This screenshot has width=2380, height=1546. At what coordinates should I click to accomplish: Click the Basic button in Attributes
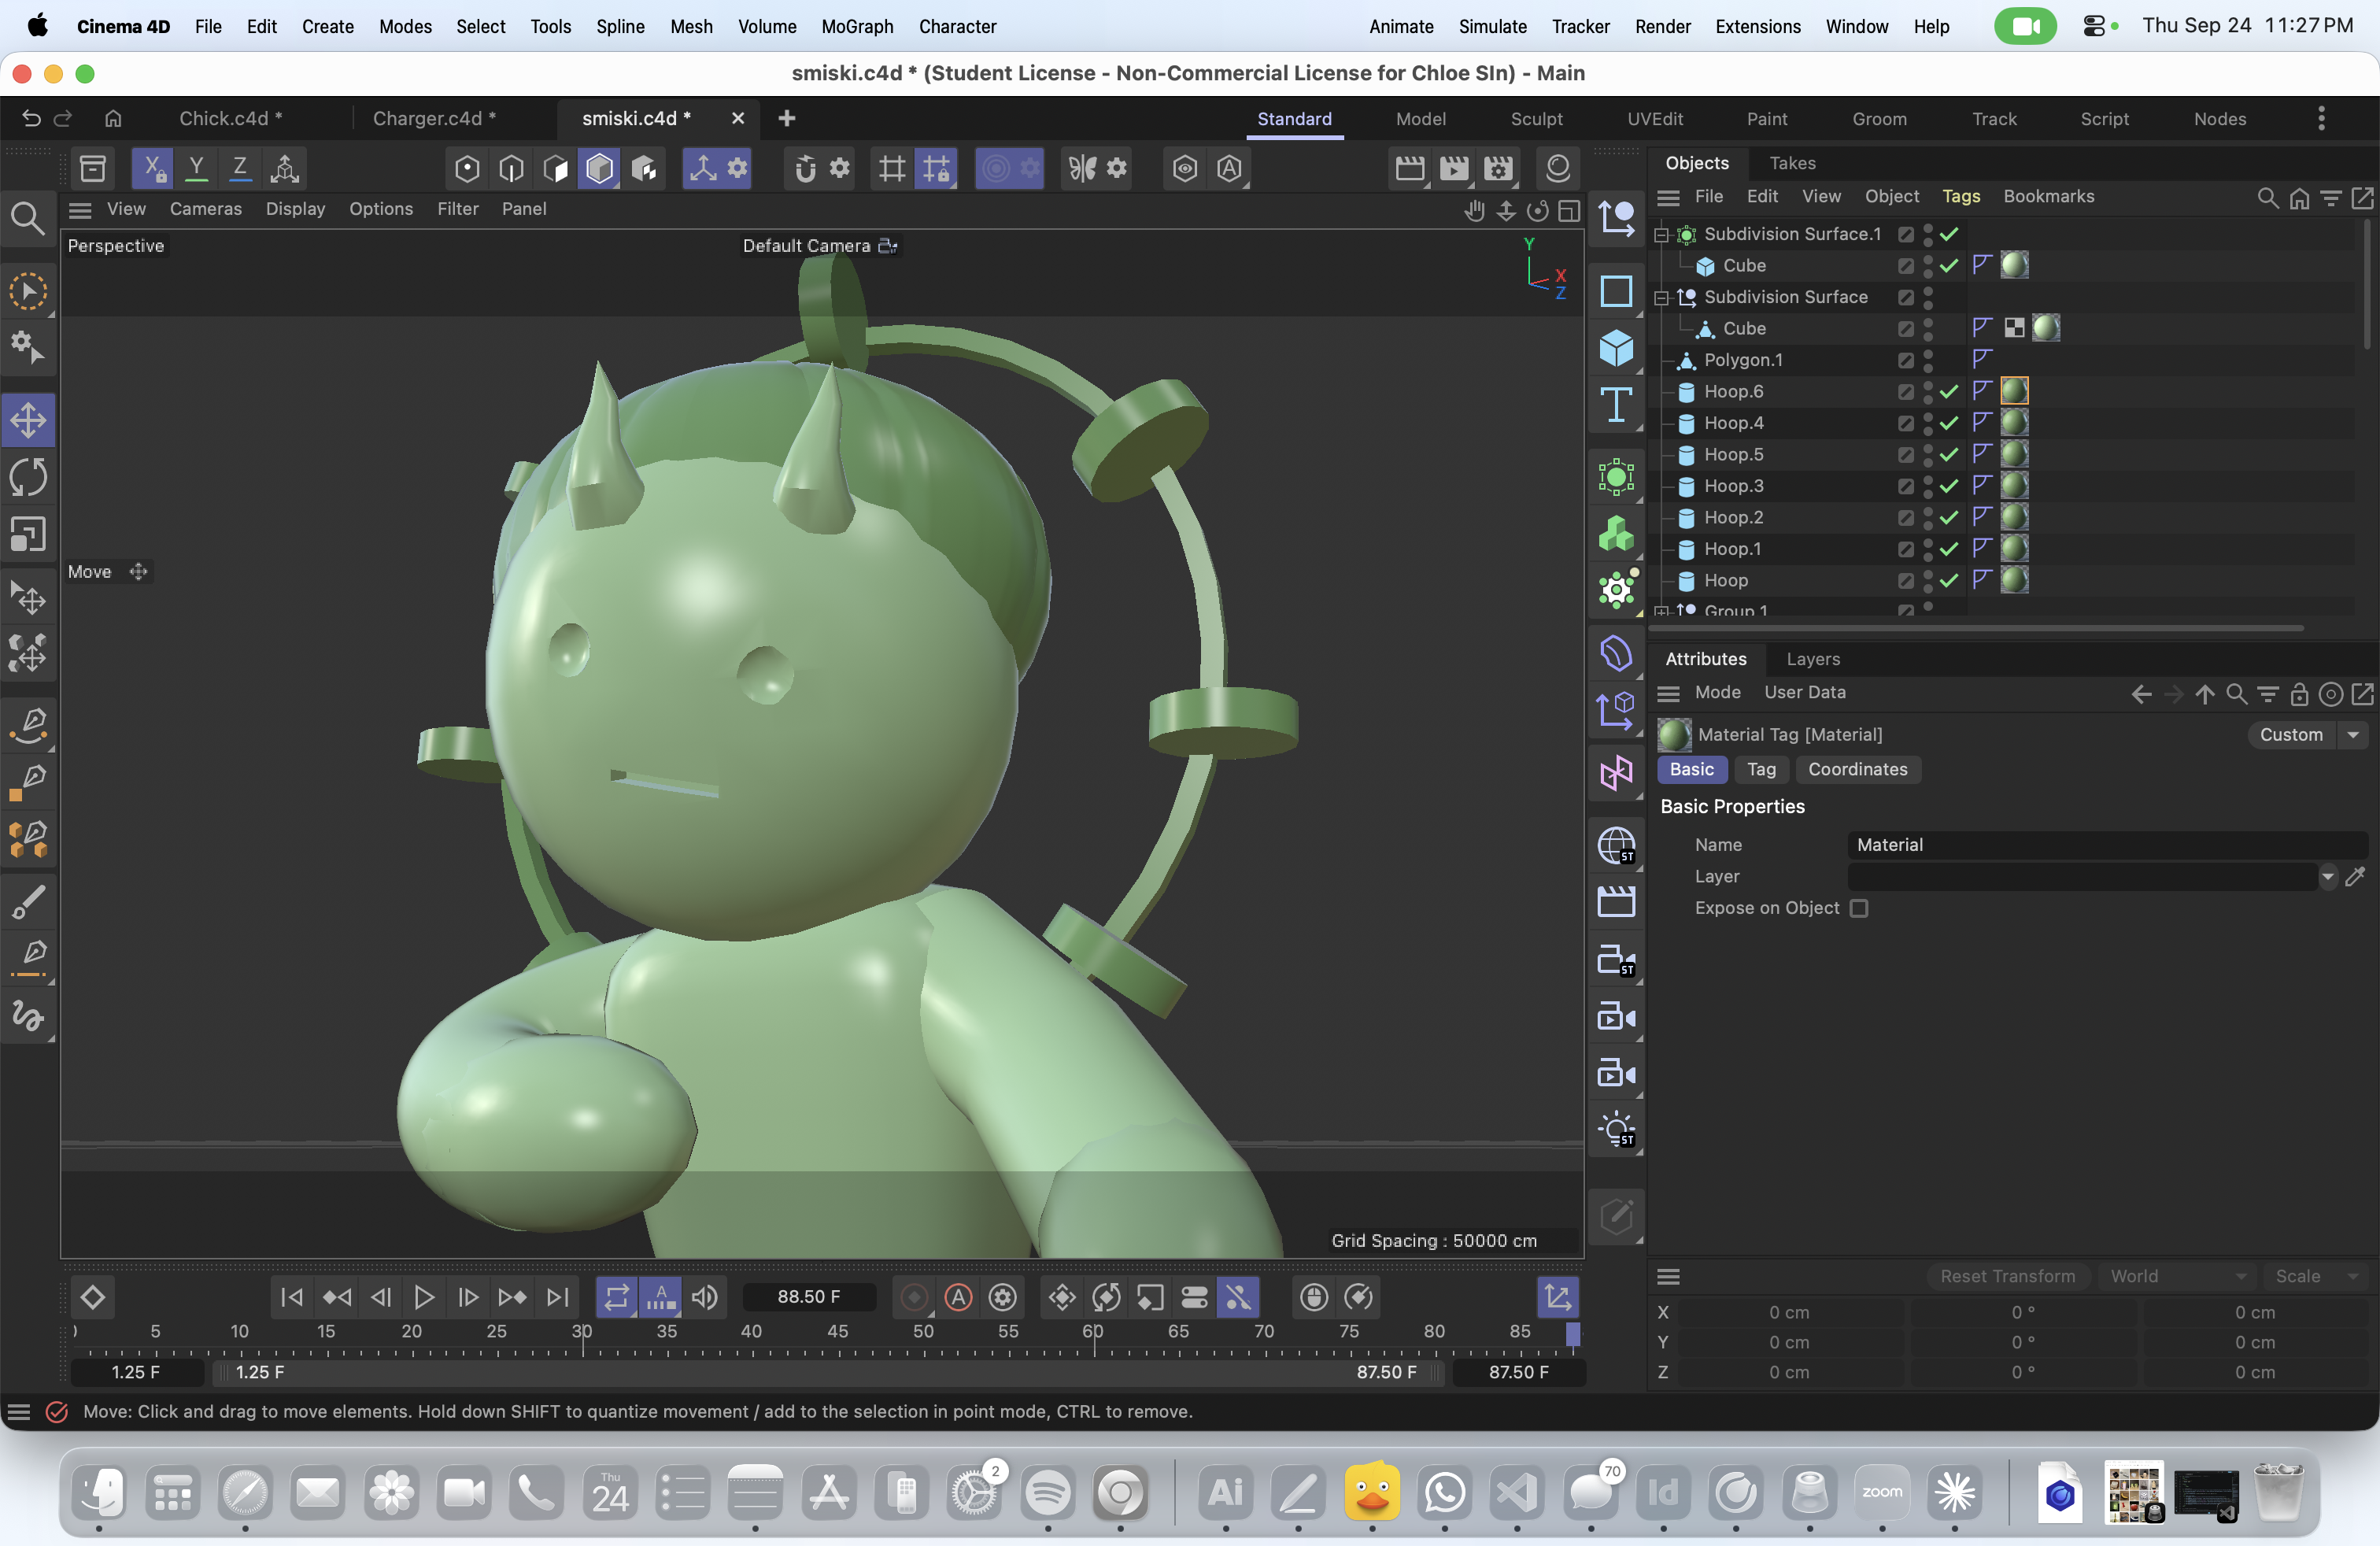coord(1691,769)
